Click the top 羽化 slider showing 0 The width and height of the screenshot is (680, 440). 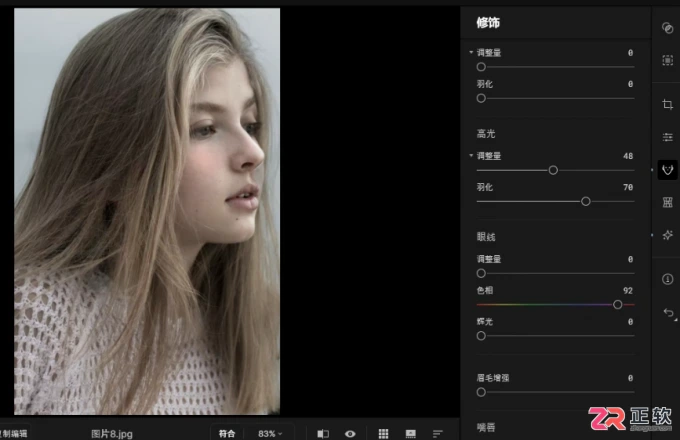[x=556, y=98]
